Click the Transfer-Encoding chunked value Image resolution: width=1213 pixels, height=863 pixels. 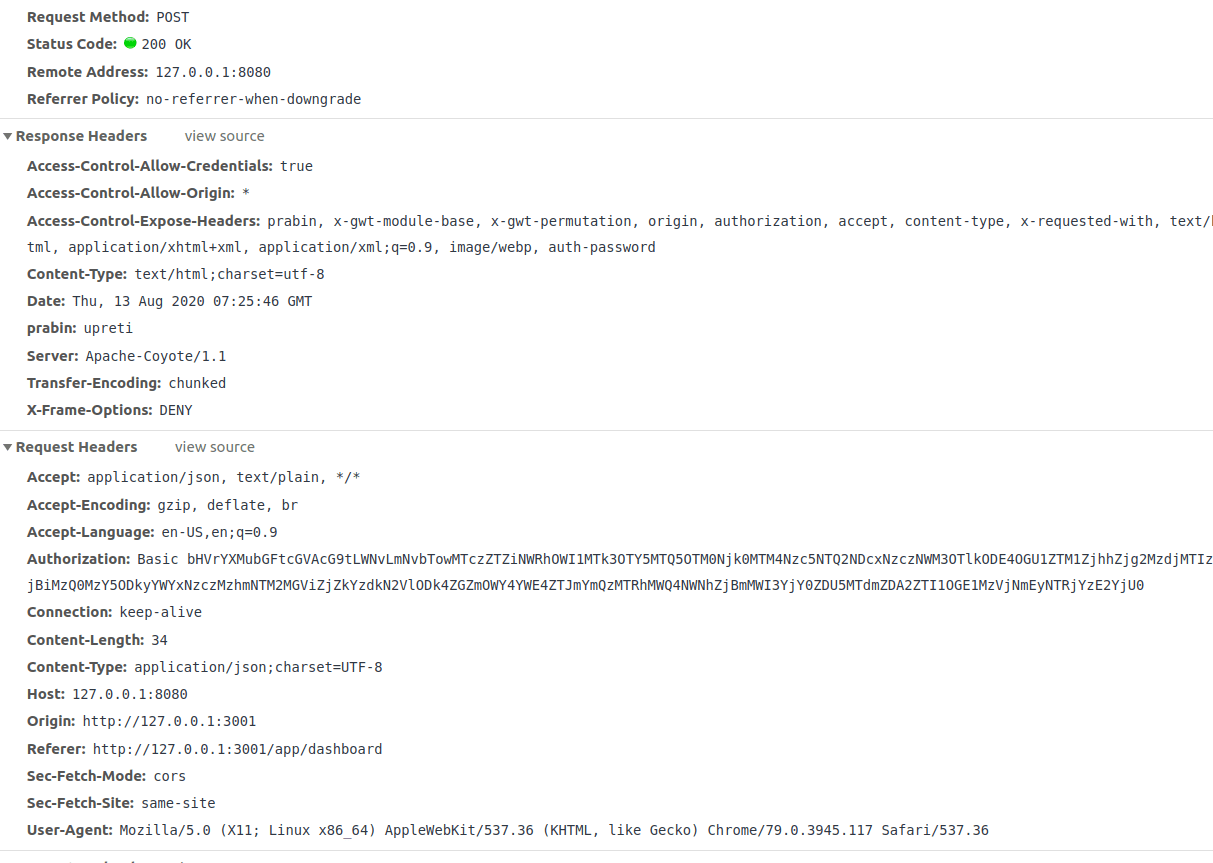coord(197,382)
